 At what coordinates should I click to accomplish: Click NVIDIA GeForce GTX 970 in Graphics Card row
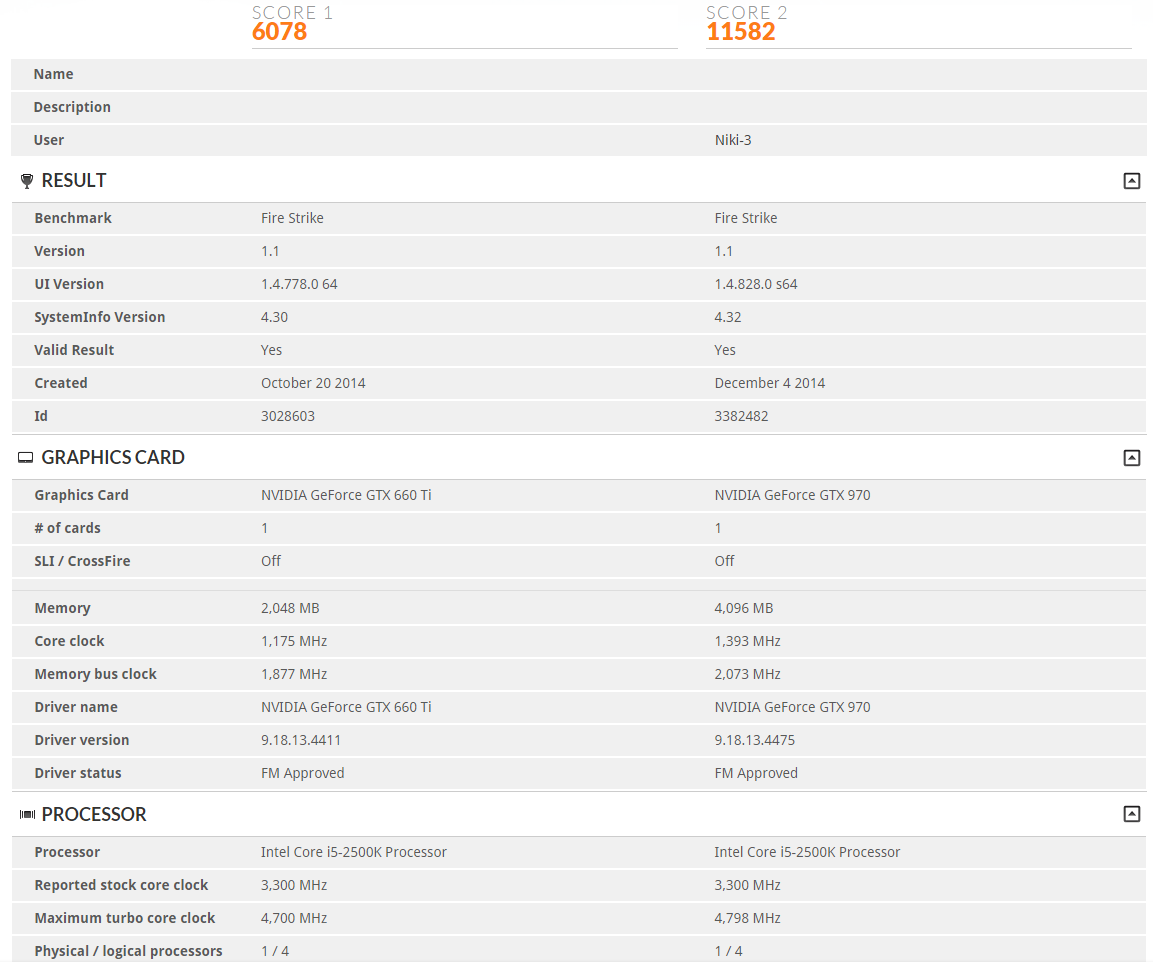[793, 495]
